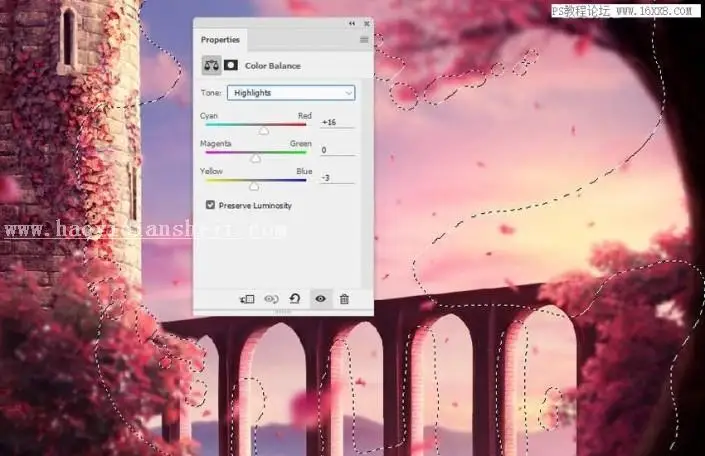Click the Cyan-Red slider handle
The height and width of the screenshot is (456, 705).
[264, 130]
